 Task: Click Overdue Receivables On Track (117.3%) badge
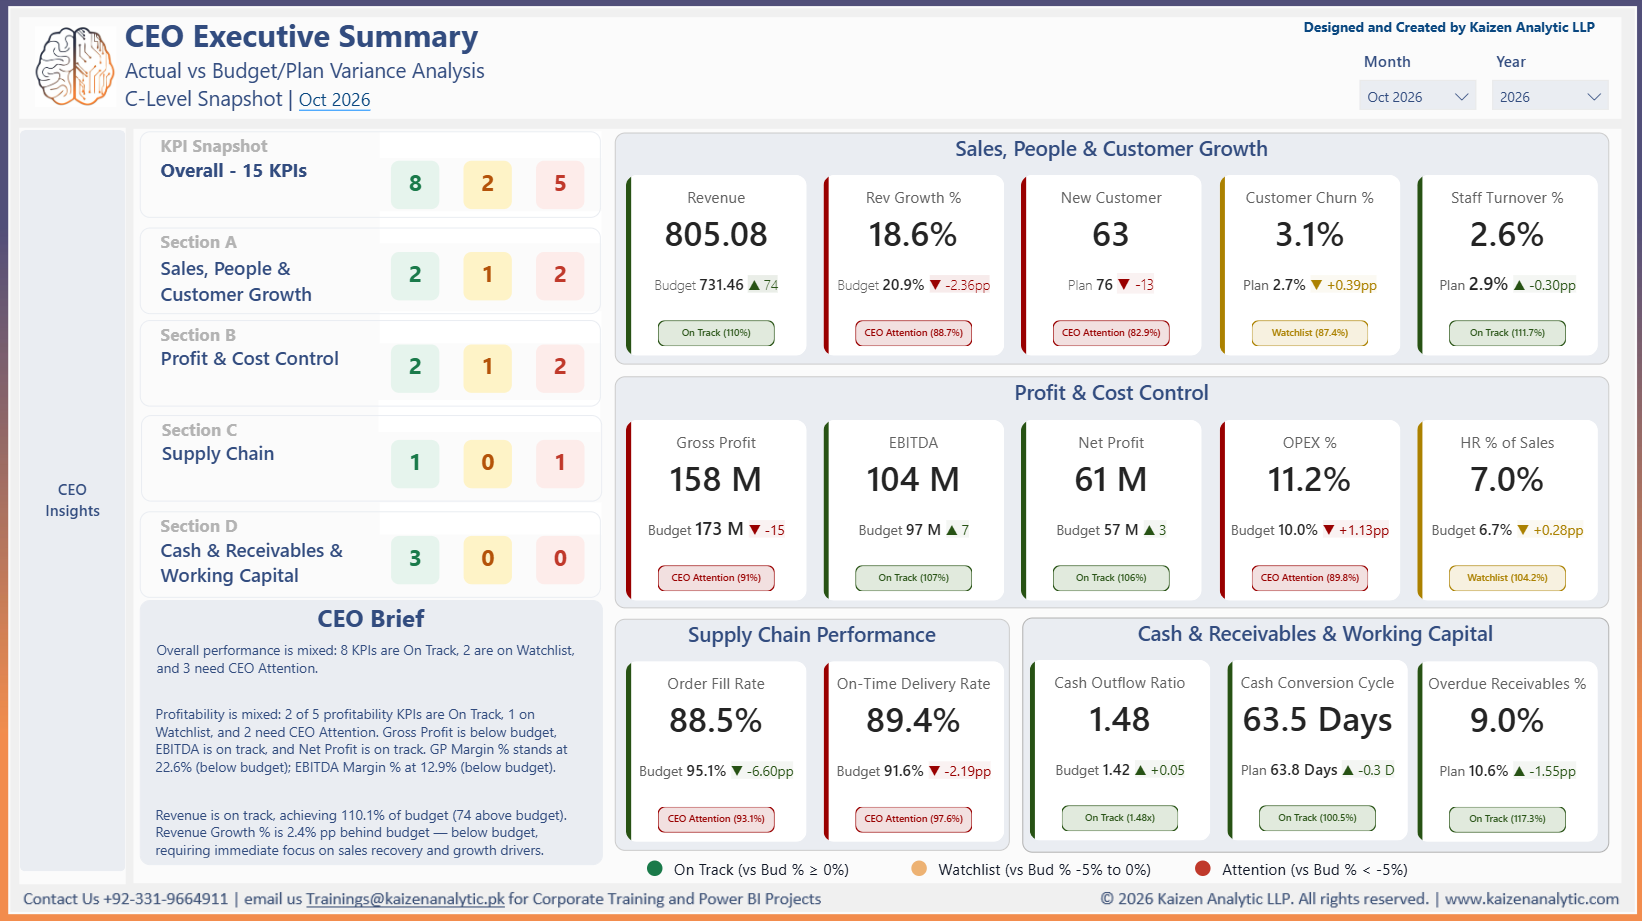click(1507, 819)
